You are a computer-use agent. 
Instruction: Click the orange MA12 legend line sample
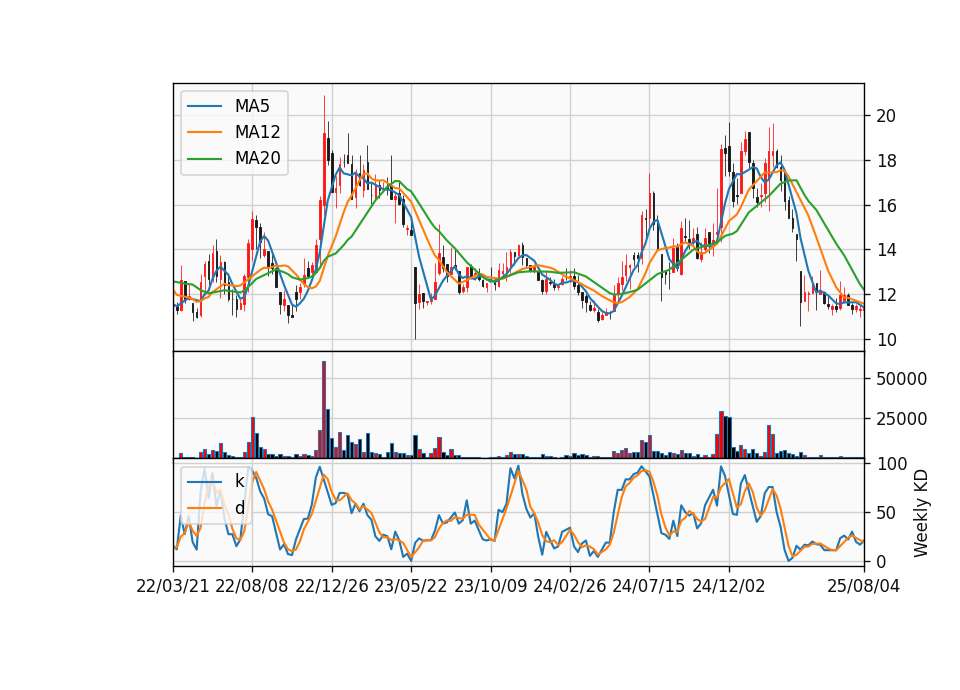204,132
